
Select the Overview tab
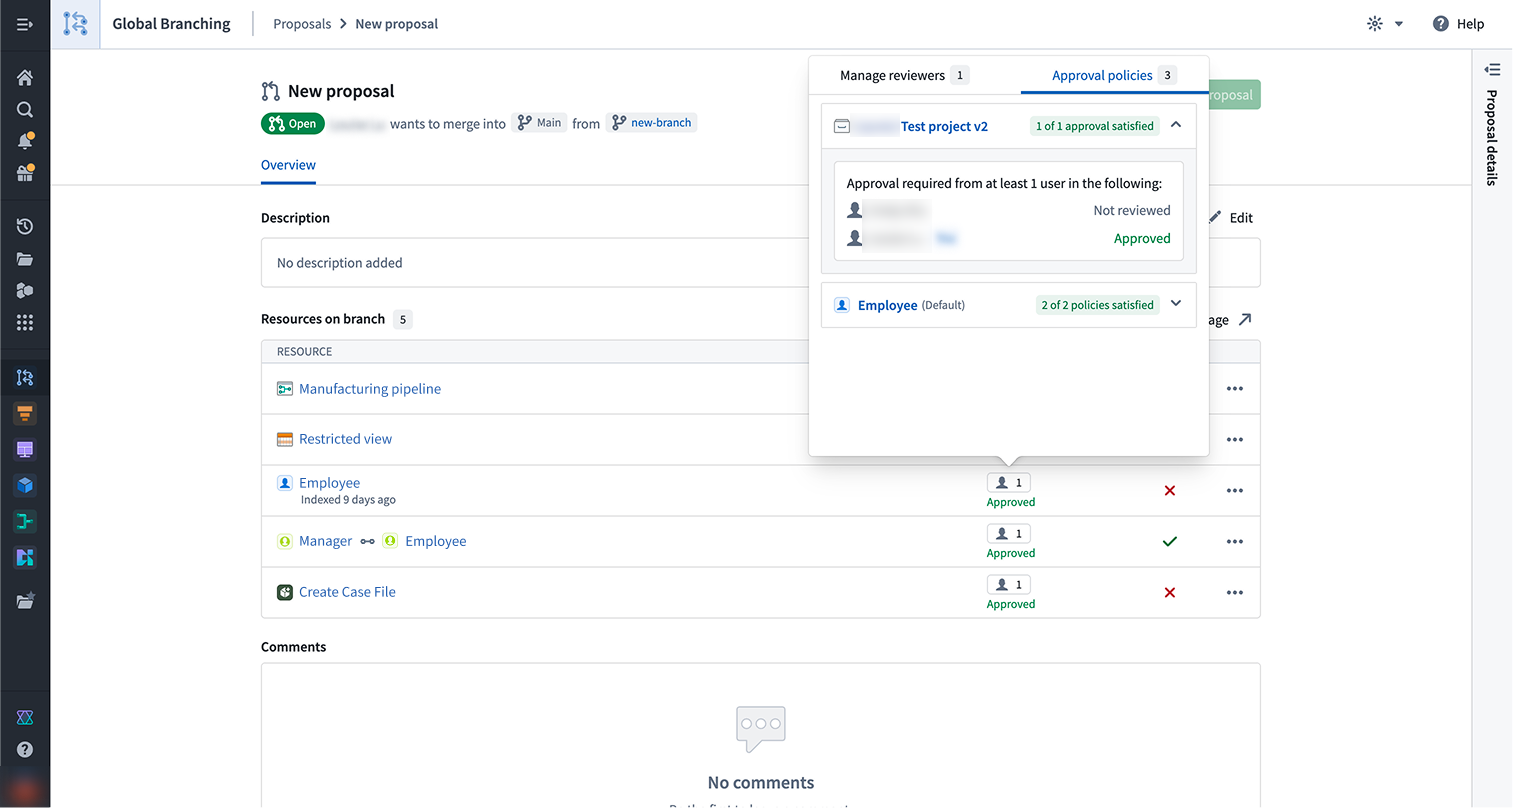[288, 165]
